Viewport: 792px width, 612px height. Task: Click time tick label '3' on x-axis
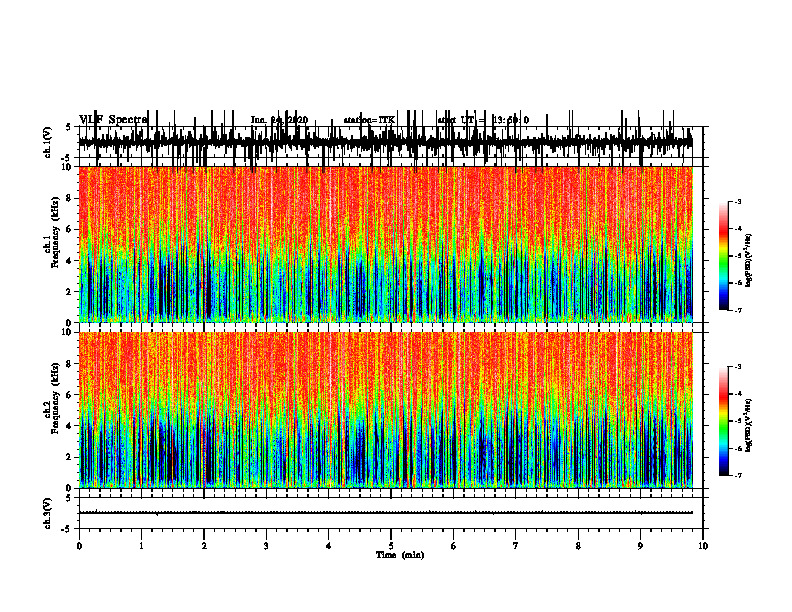pyautogui.click(x=266, y=546)
